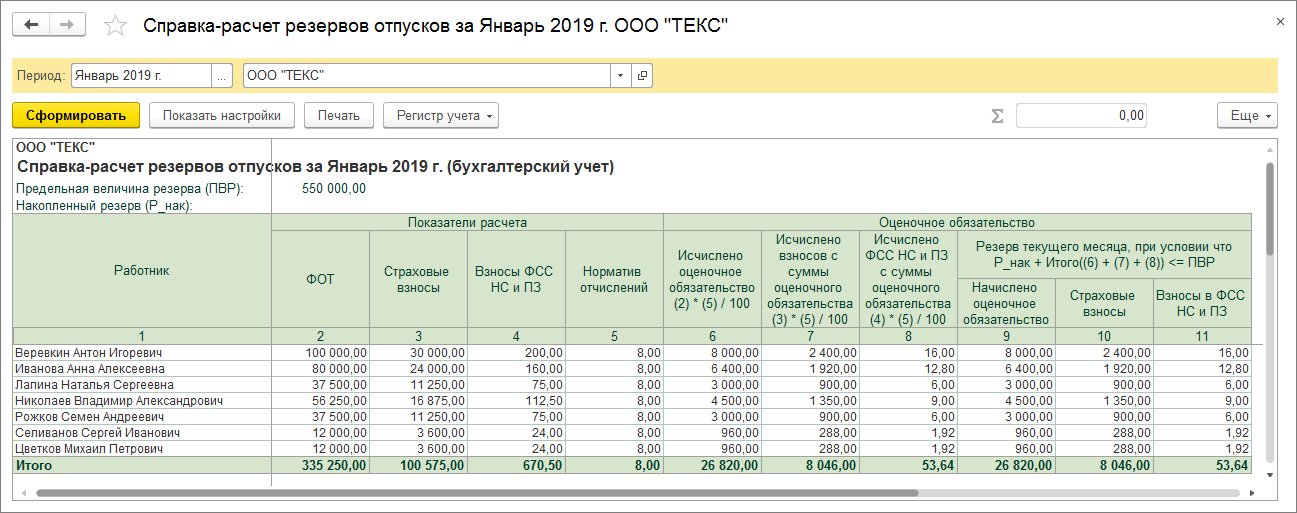Click the 550 000,00 reserve limit value
The width and height of the screenshot is (1297, 513).
click(333, 188)
